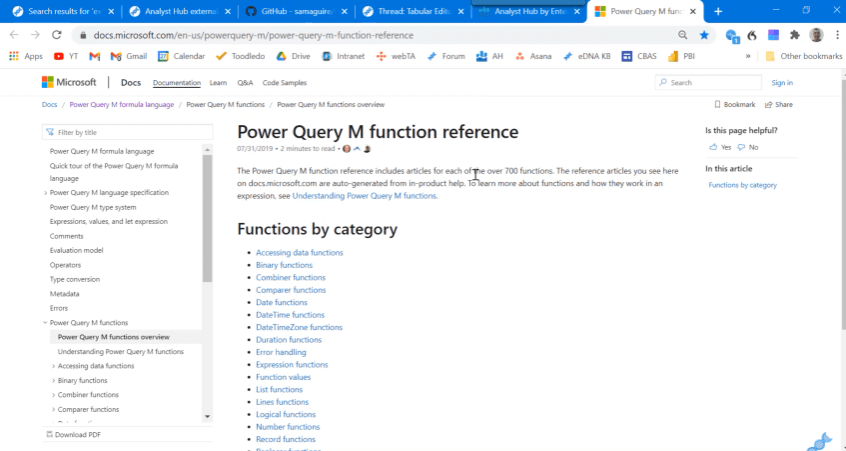846x451 pixels.
Task: Open the Docs breadcrumb link
Action: (49, 105)
